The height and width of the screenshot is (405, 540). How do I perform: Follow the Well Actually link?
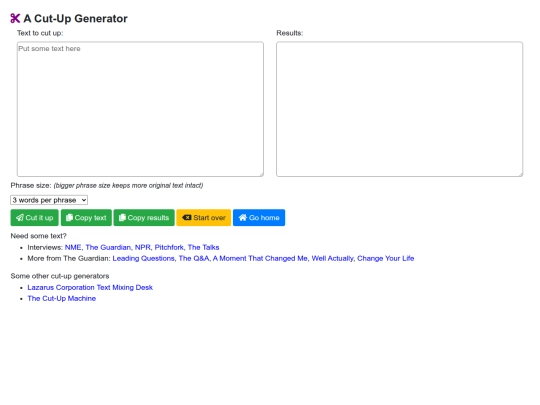point(332,258)
